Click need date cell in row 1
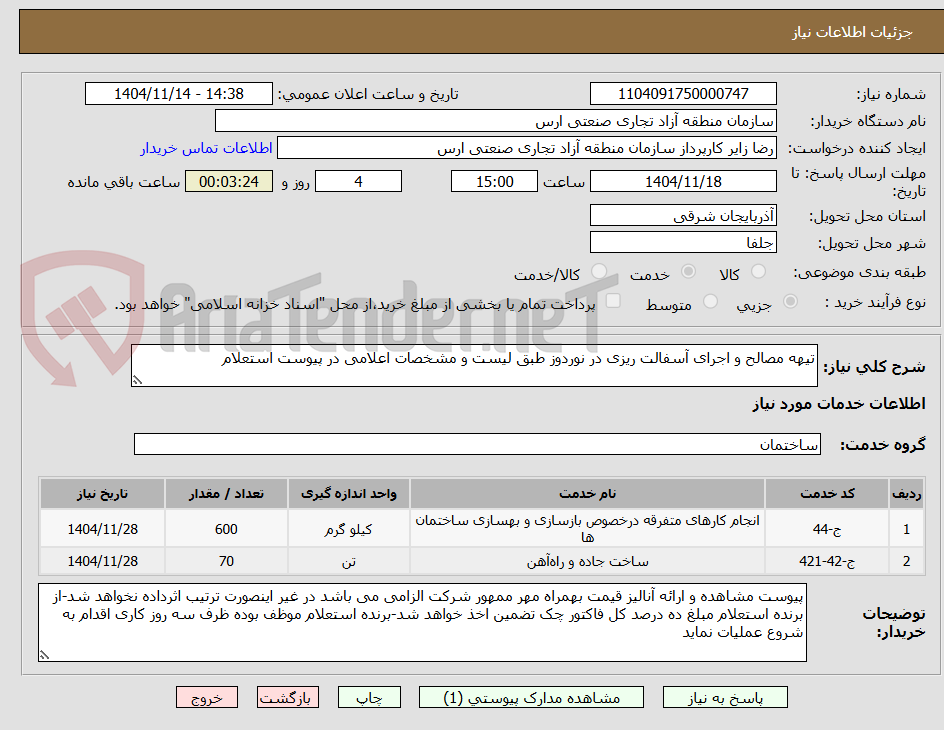The height and width of the screenshot is (730, 944). click(x=102, y=529)
